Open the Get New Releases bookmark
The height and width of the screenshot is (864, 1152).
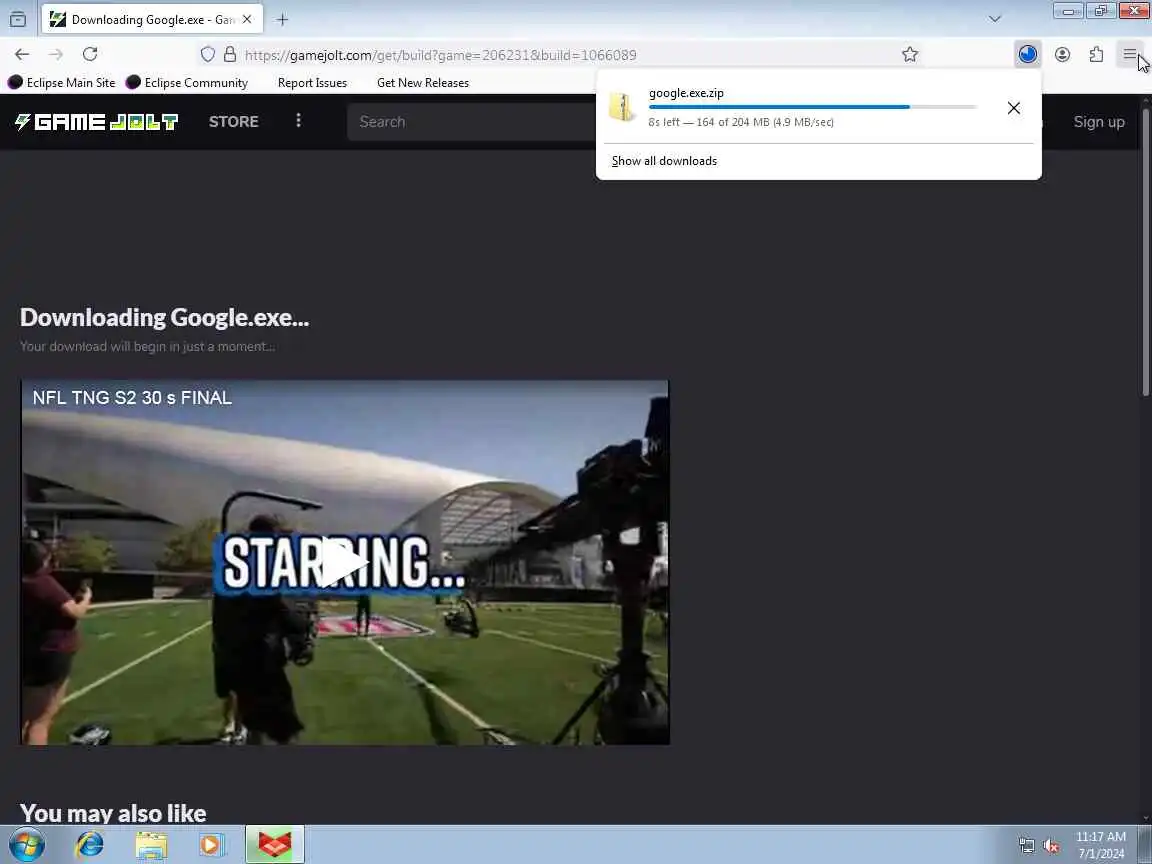click(x=423, y=82)
